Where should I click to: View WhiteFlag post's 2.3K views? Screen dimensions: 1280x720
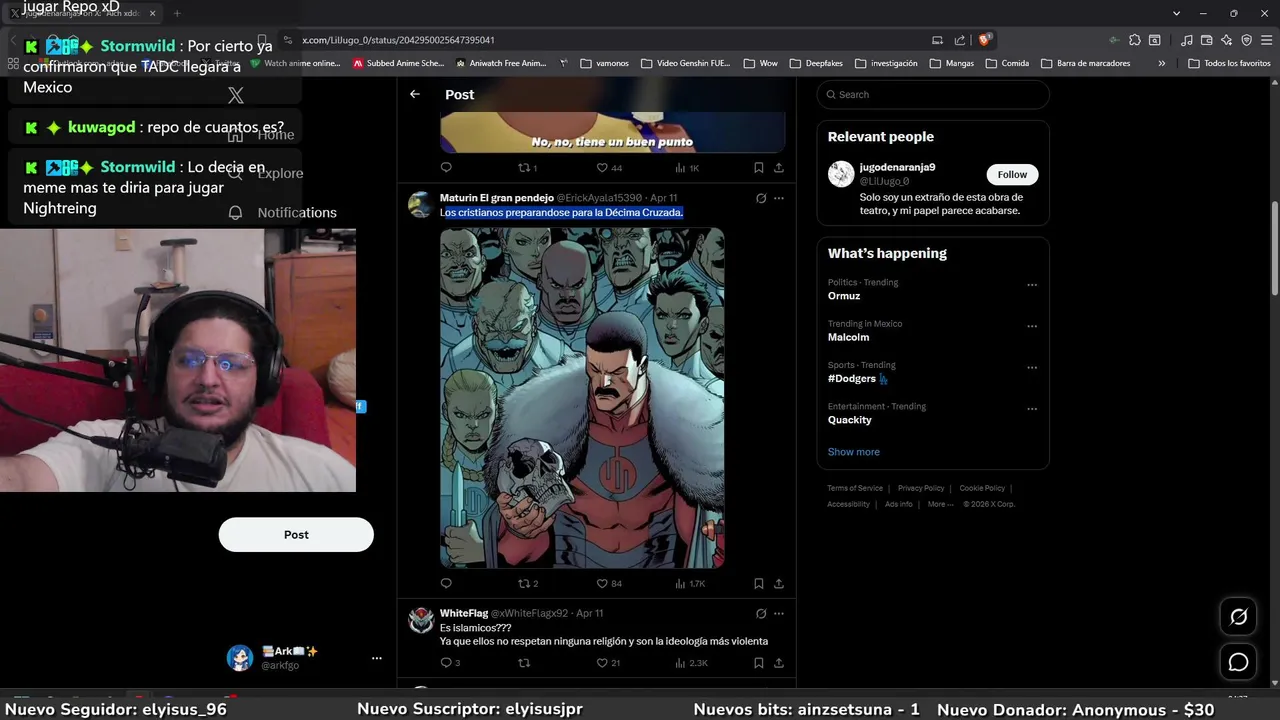(691, 662)
